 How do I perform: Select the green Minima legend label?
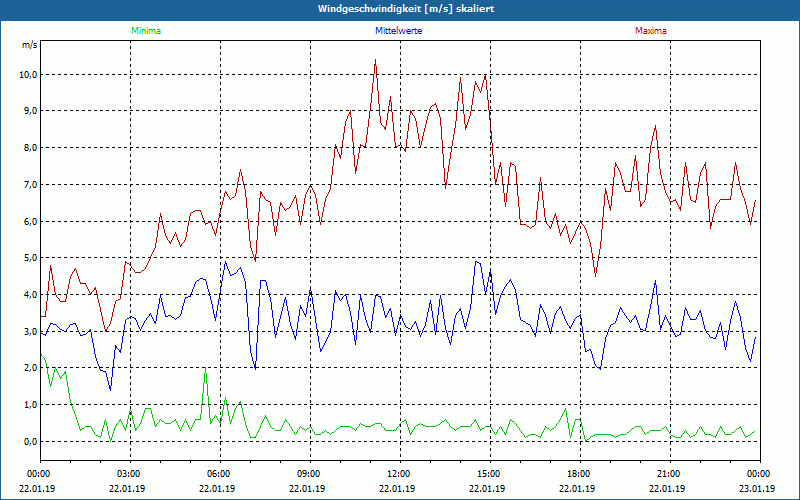pos(146,31)
